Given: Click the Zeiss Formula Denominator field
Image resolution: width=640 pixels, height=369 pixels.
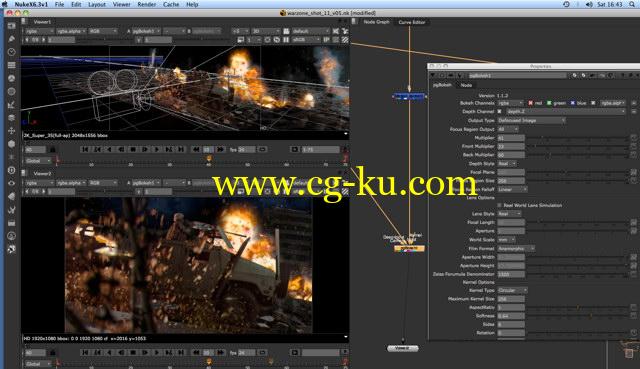Looking at the screenshot, I should [511, 274].
